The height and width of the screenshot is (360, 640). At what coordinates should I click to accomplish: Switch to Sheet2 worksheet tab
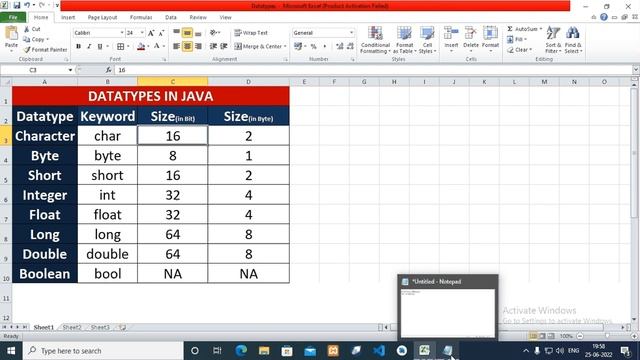(x=72, y=327)
